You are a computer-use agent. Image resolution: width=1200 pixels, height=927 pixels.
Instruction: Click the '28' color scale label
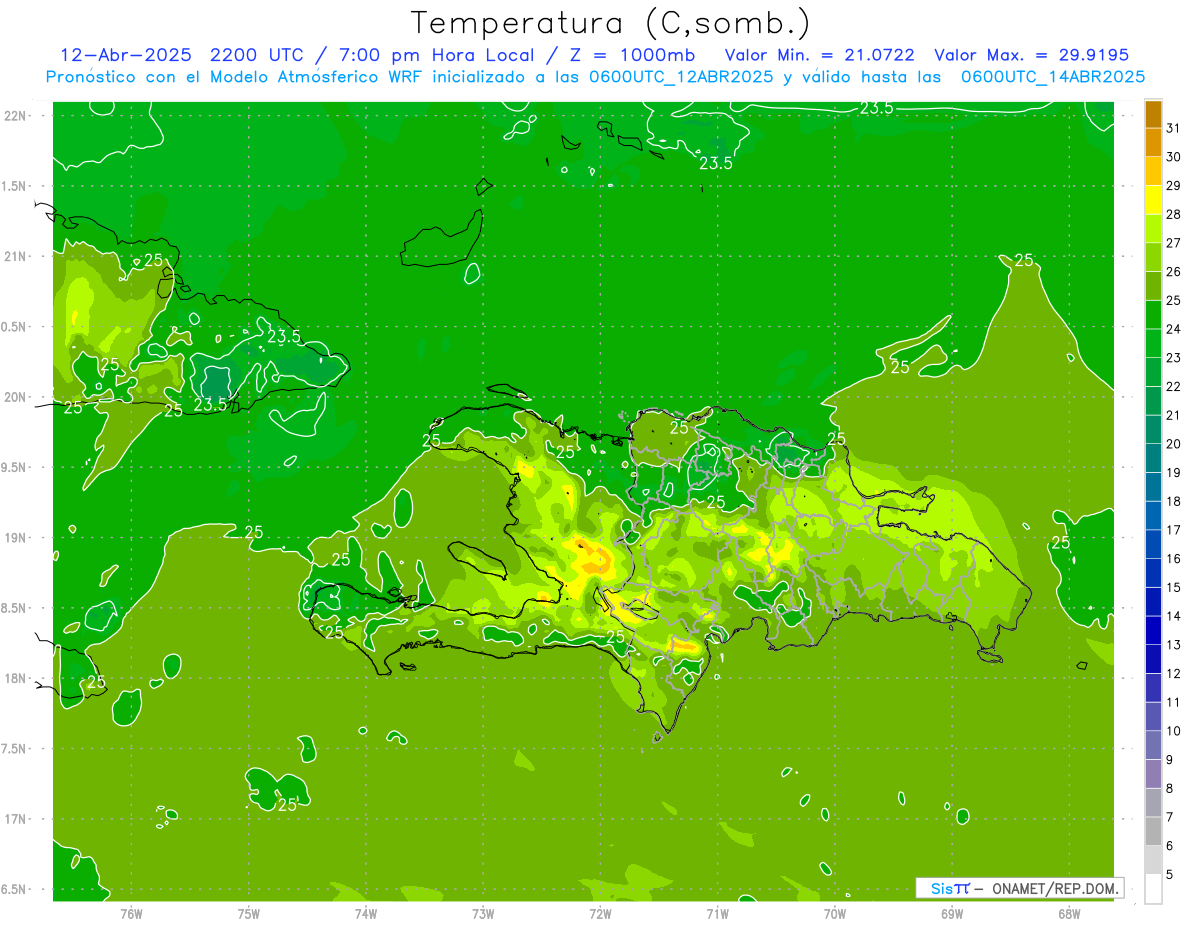(x=1174, y=214)
